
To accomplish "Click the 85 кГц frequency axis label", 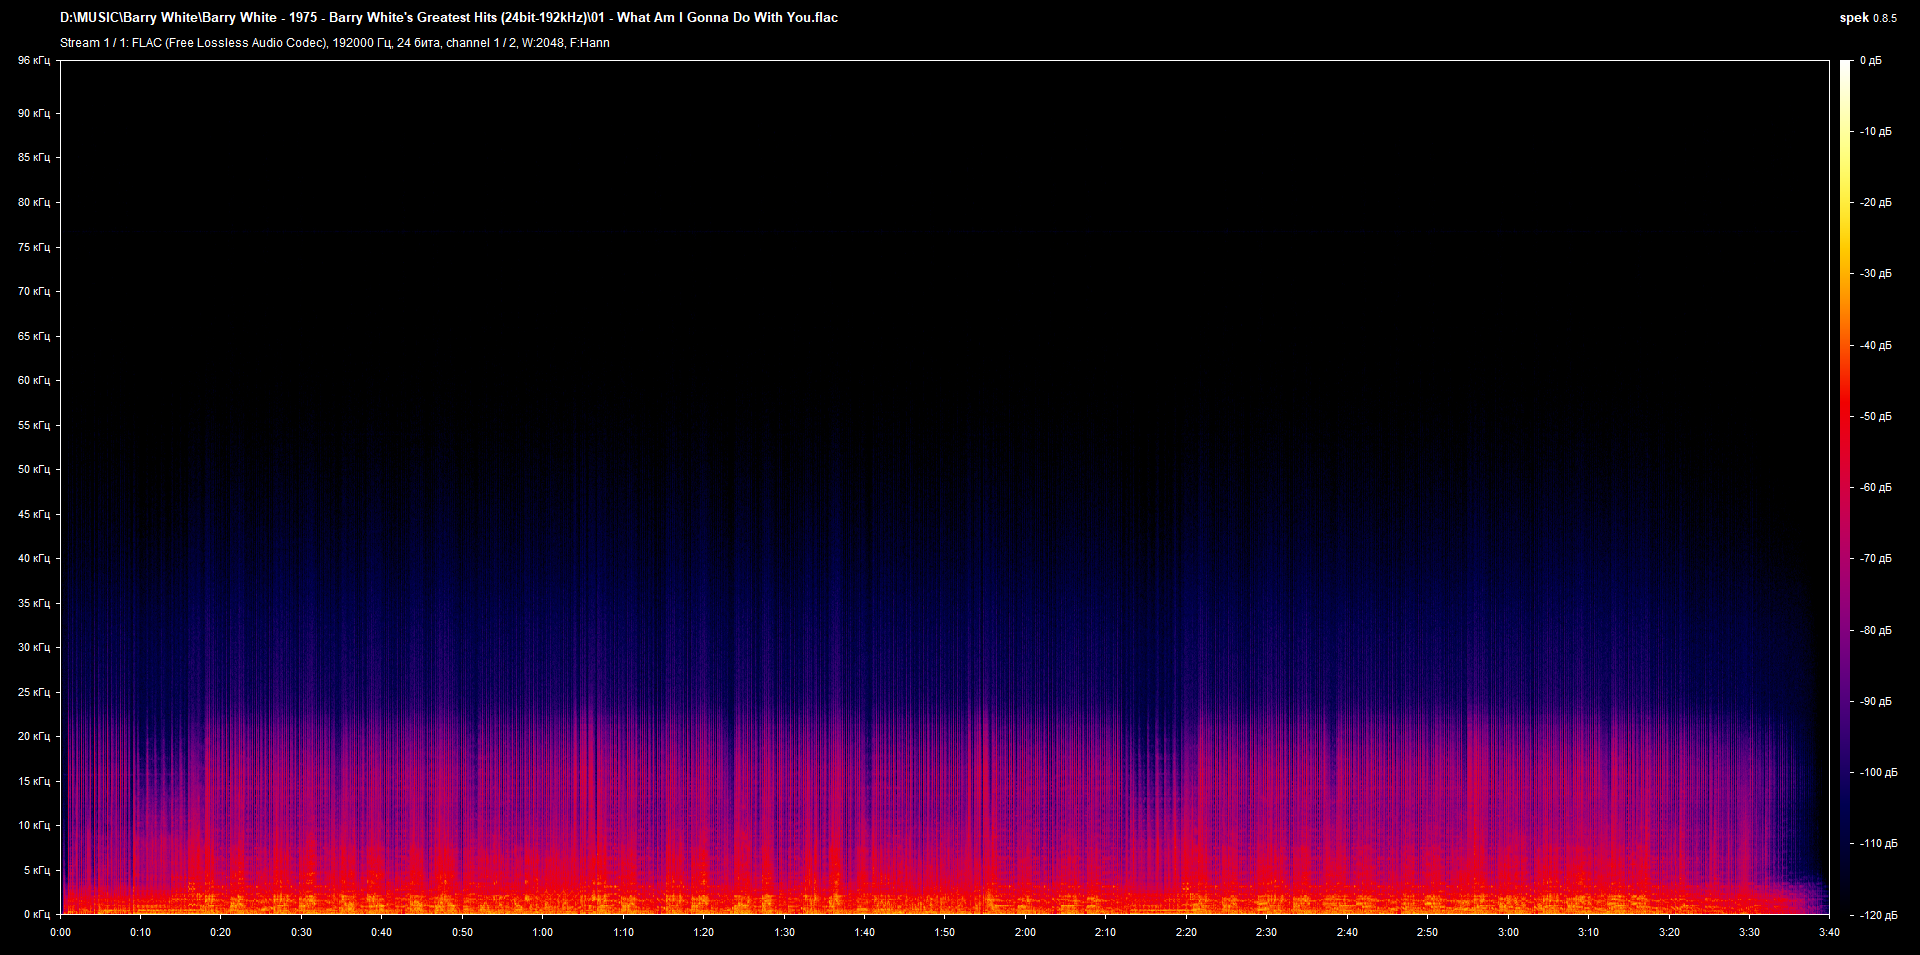I will click(x=34, y=157).
